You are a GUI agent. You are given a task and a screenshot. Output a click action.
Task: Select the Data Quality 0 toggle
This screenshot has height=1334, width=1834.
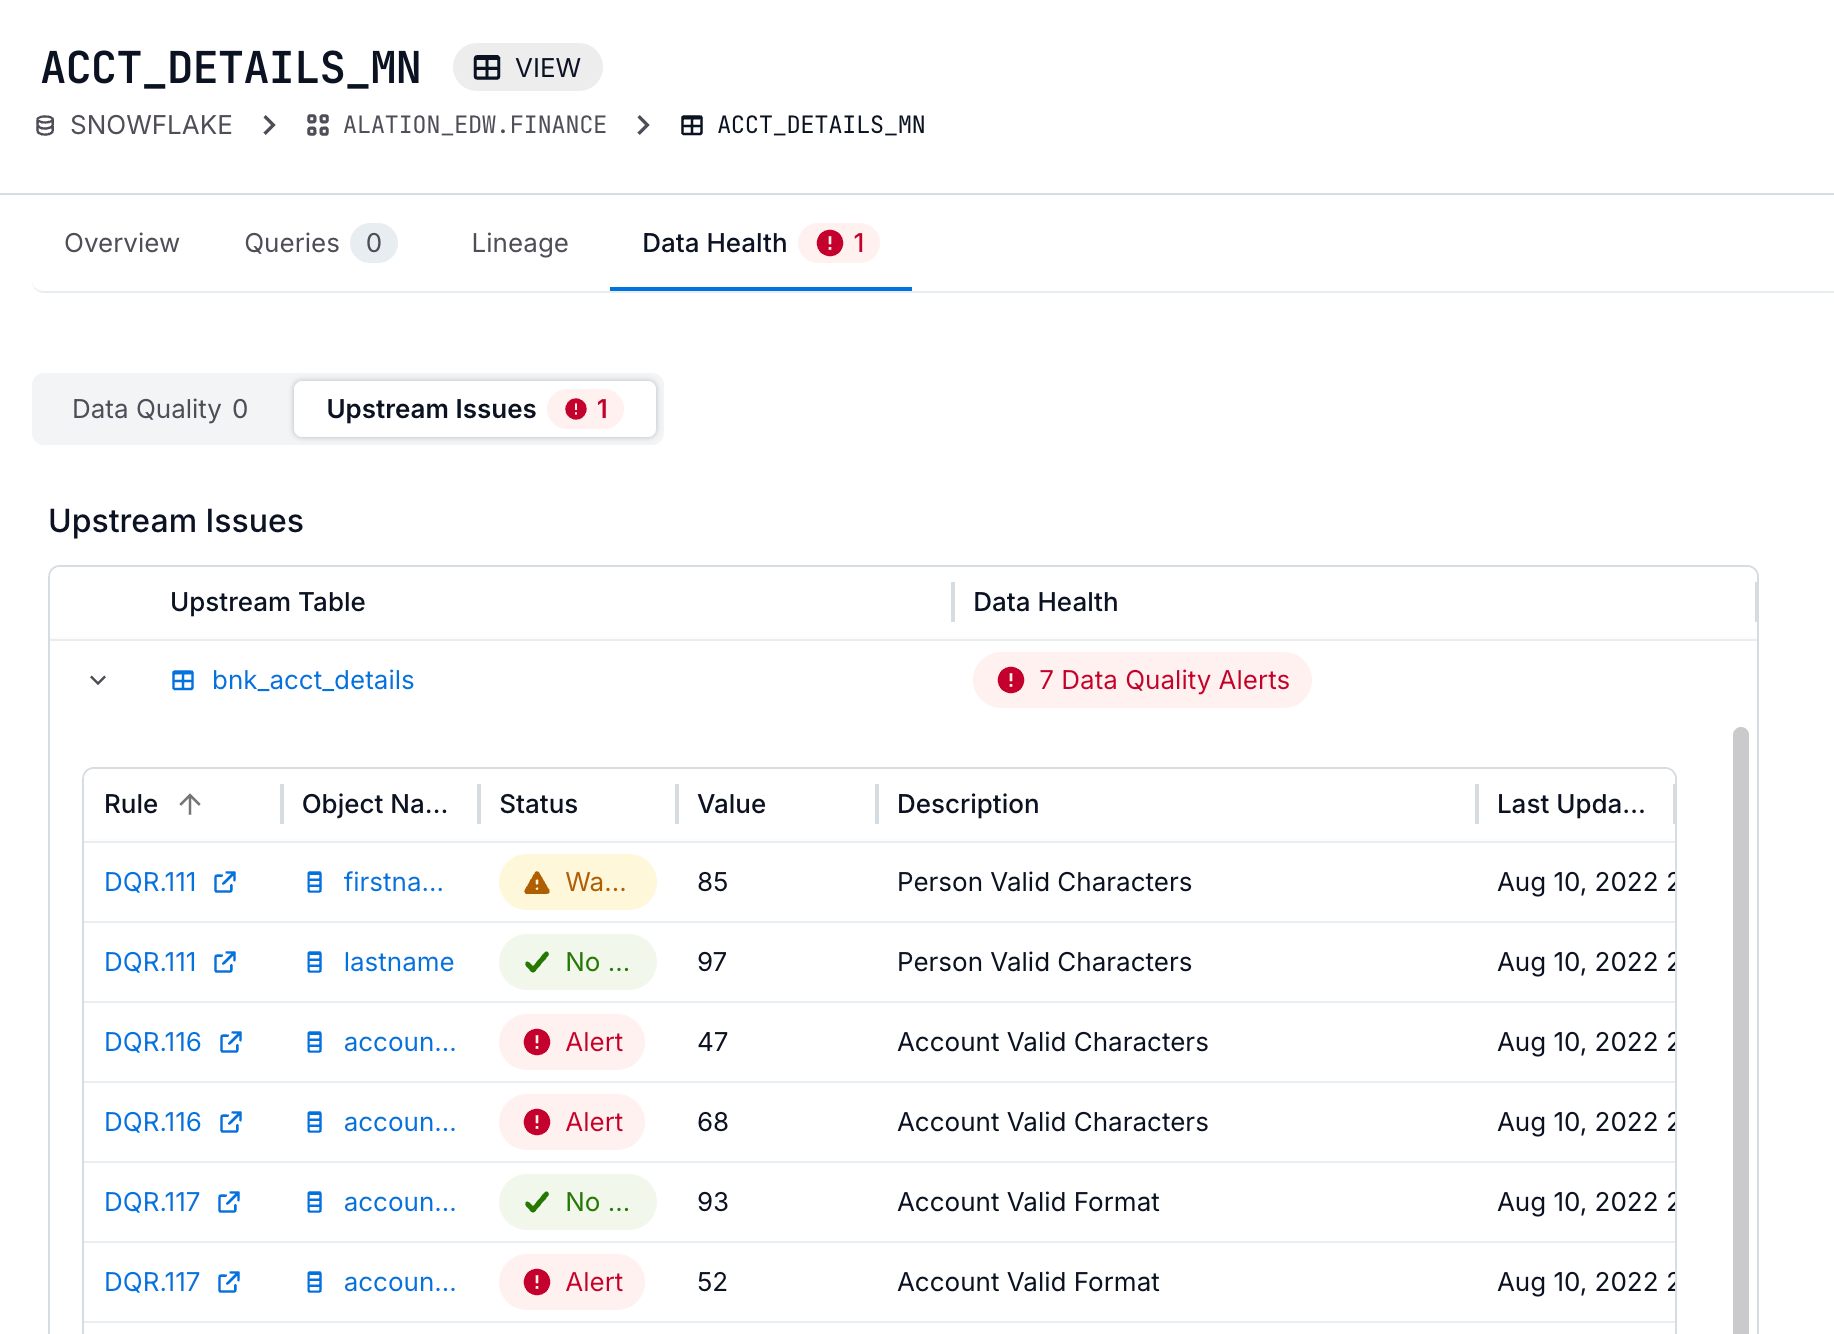tap(158, 409)
